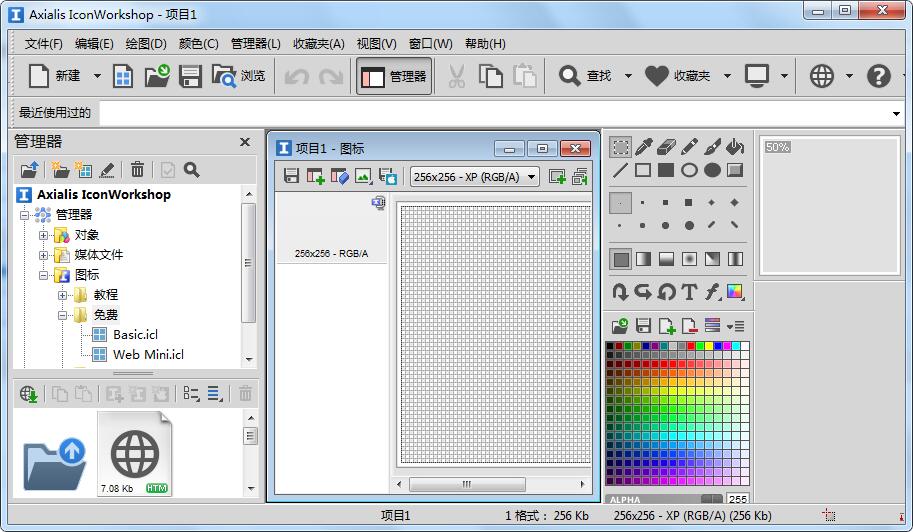
Task: Click the 浏览 browse button
Action: tap(238, 76)
